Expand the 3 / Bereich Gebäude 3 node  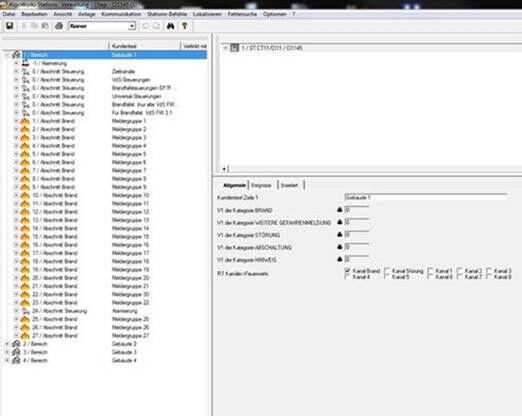(7, 352)
